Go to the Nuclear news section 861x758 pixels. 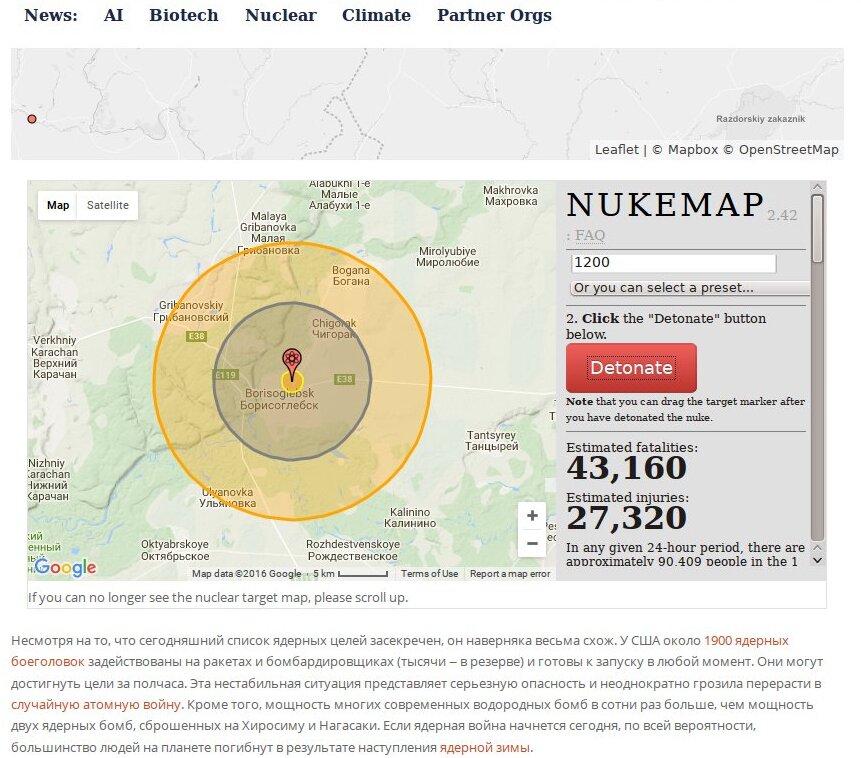(281, 15)
